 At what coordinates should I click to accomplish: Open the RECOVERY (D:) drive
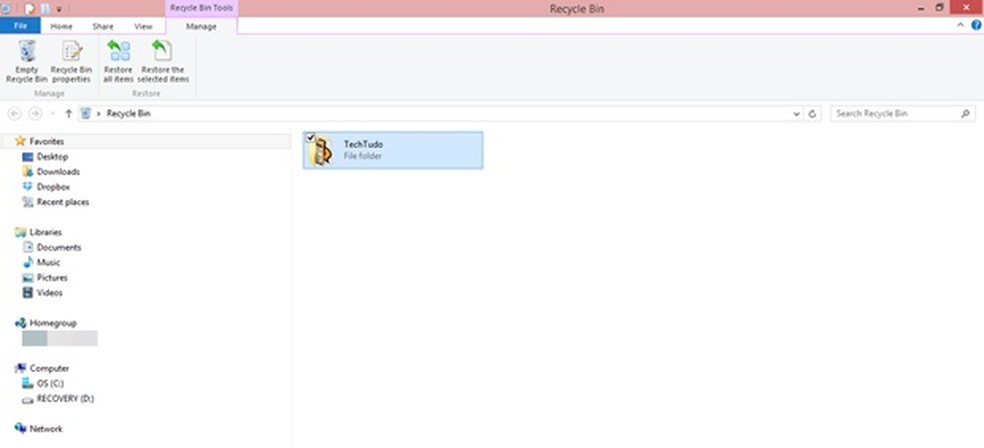tap(65, 398)
